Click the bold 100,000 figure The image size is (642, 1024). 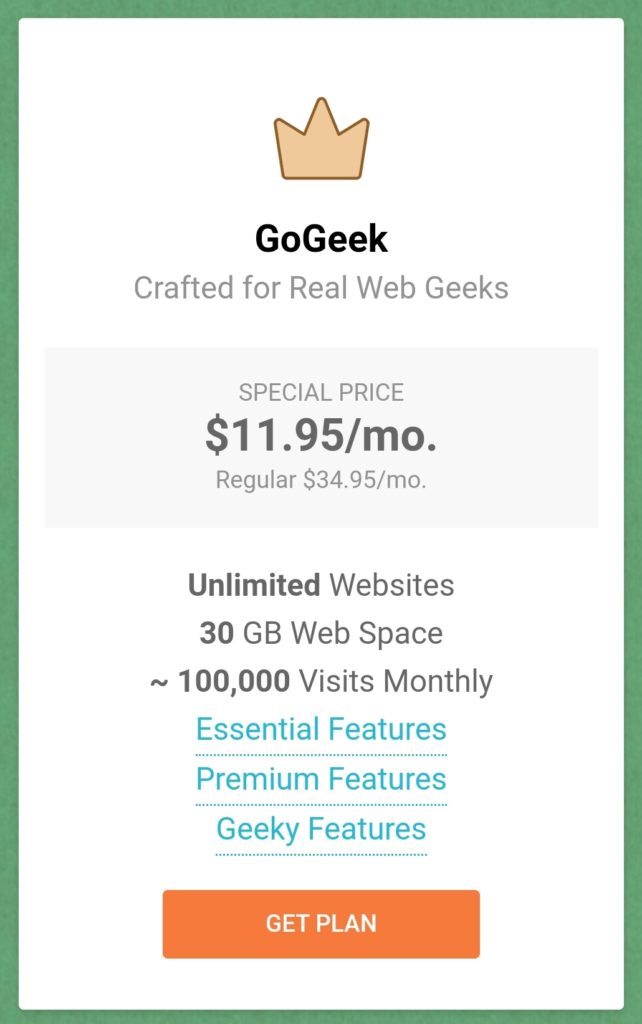click(234, 681)
